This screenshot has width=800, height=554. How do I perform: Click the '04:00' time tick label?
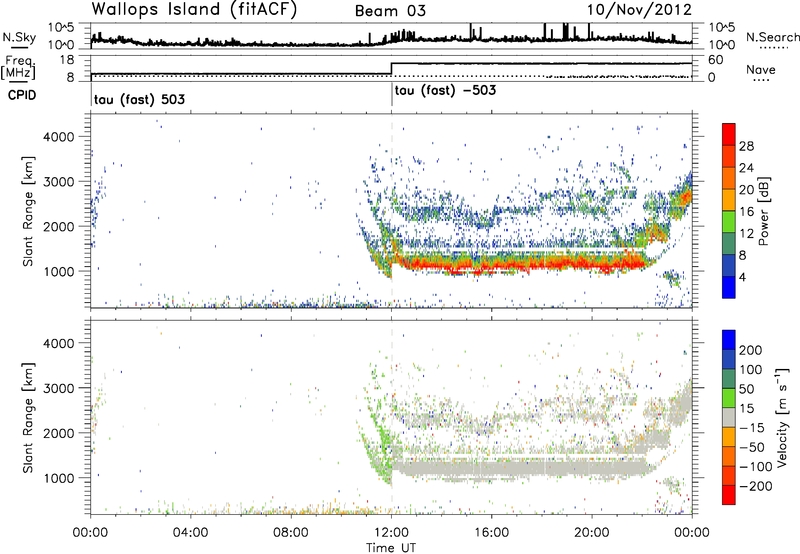point(190,533)
